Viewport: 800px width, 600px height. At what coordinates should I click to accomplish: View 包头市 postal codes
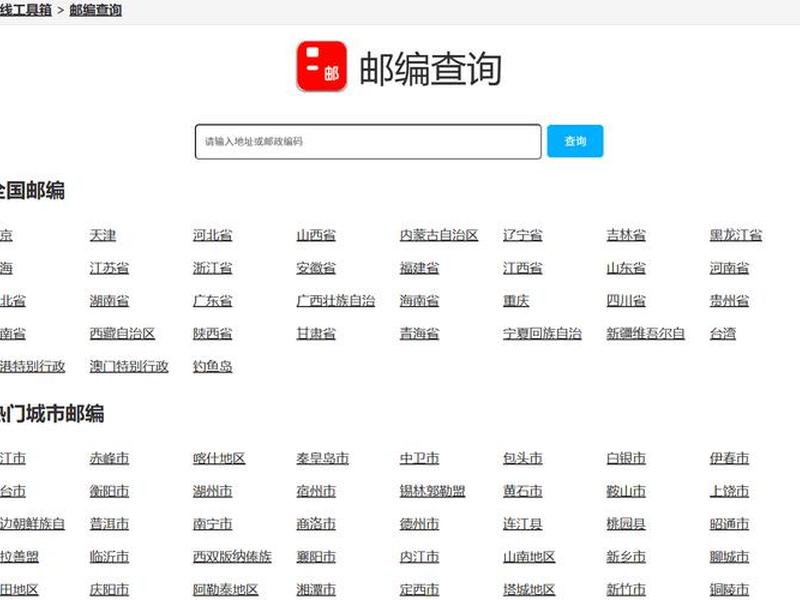click(522, 458)
